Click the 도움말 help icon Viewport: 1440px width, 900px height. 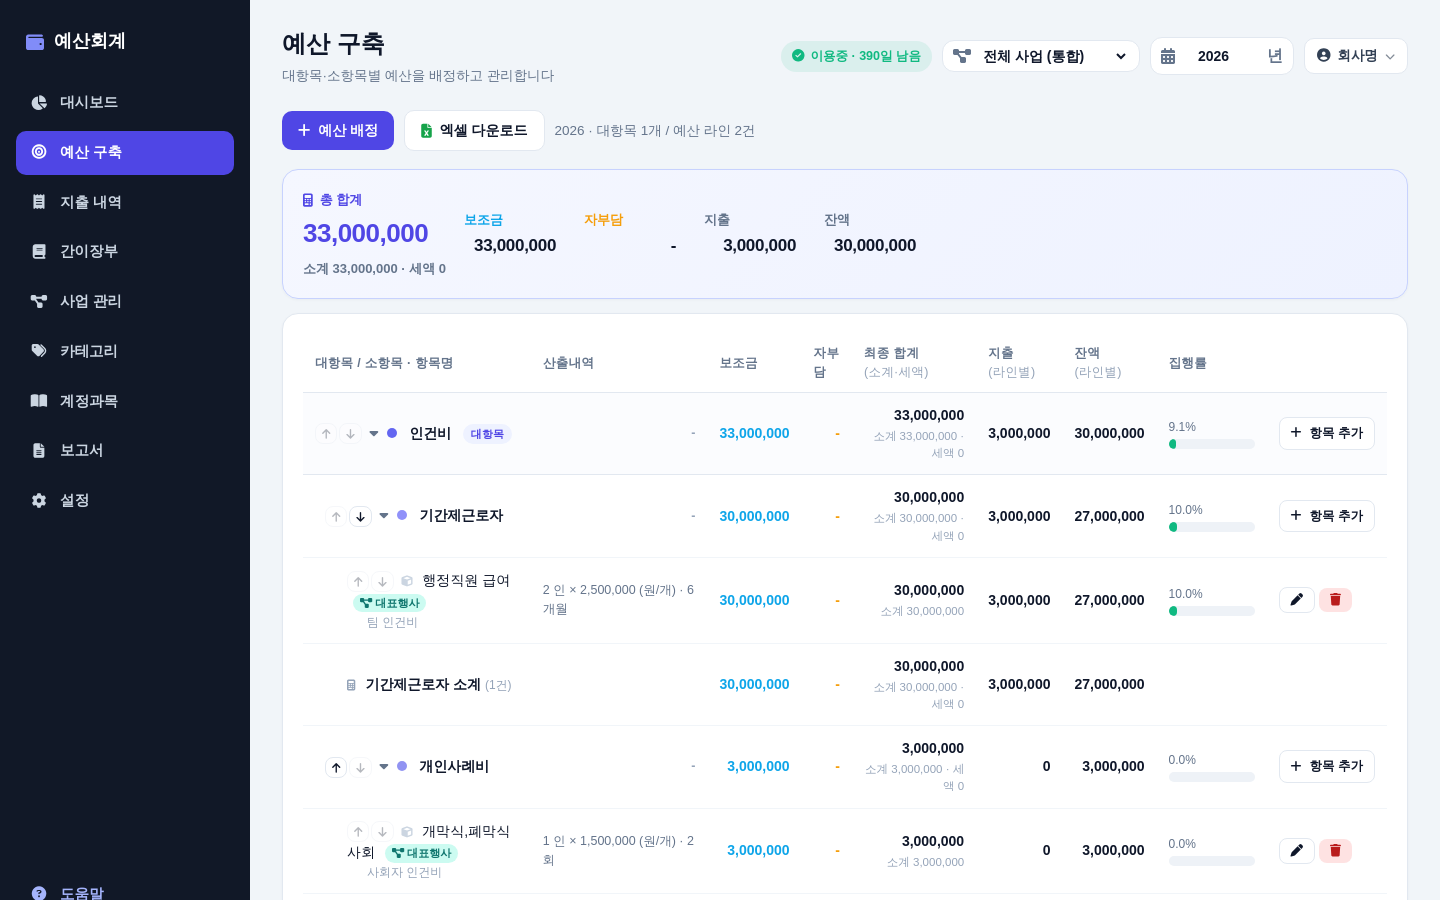click(39, 893)
